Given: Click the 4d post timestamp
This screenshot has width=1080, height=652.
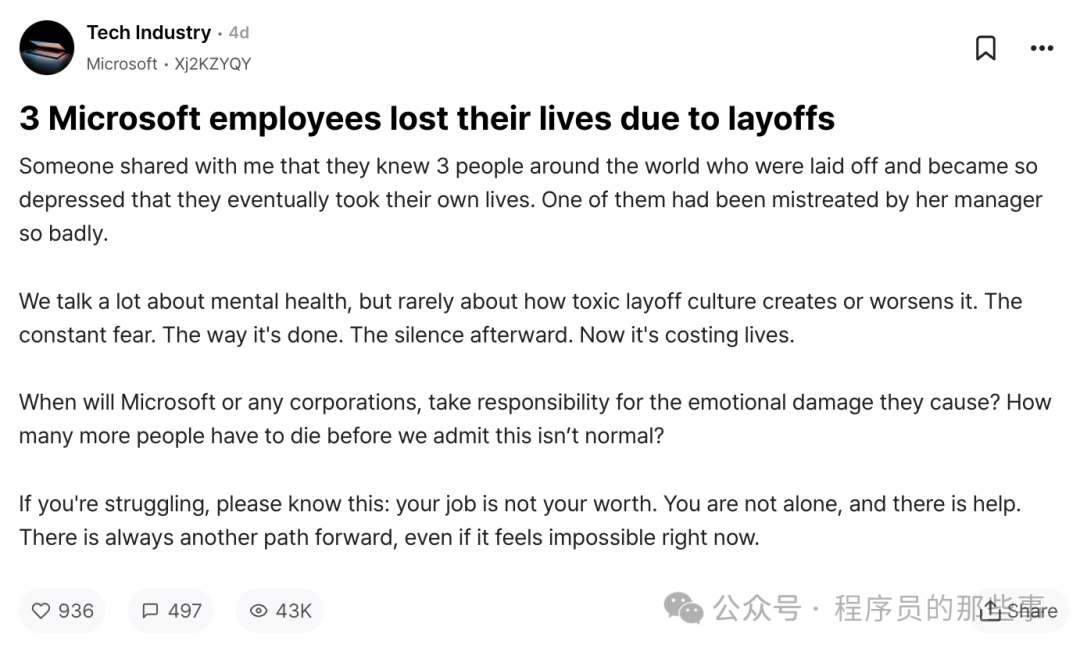Looking at the screenshot, I should coord(239,32).
